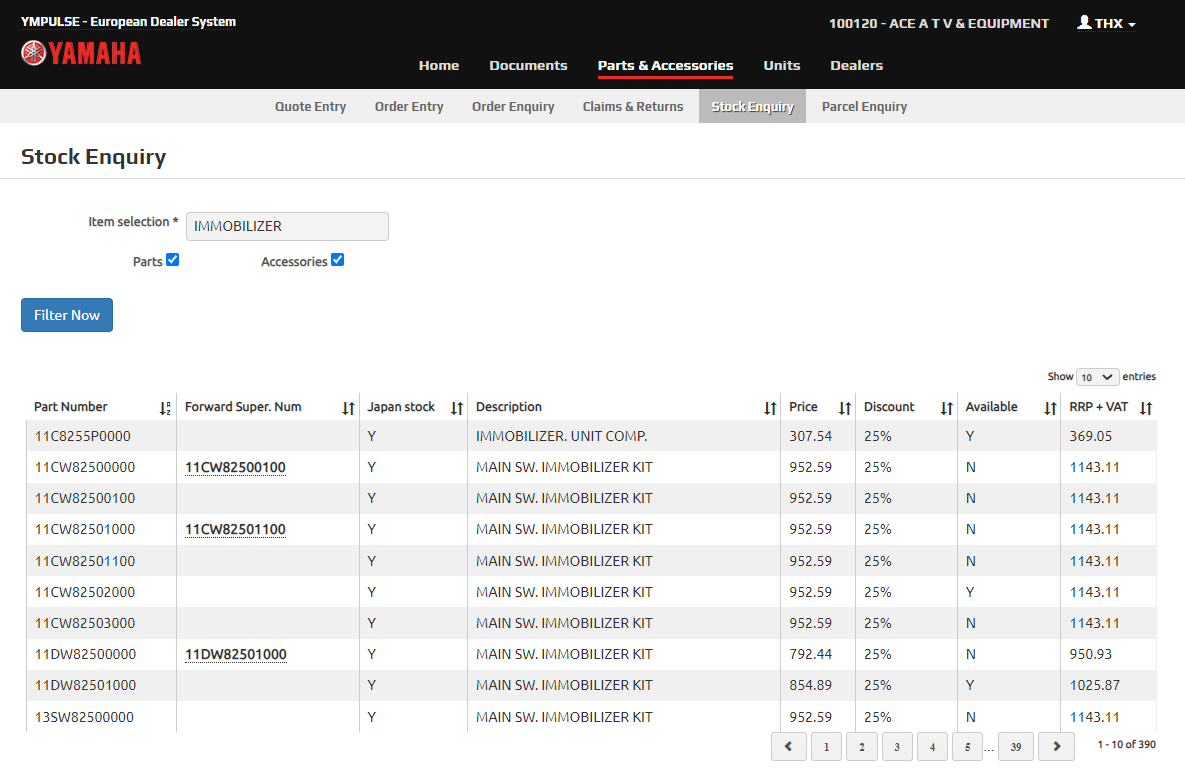Sort table by Part Number column icon

point(165,409)
